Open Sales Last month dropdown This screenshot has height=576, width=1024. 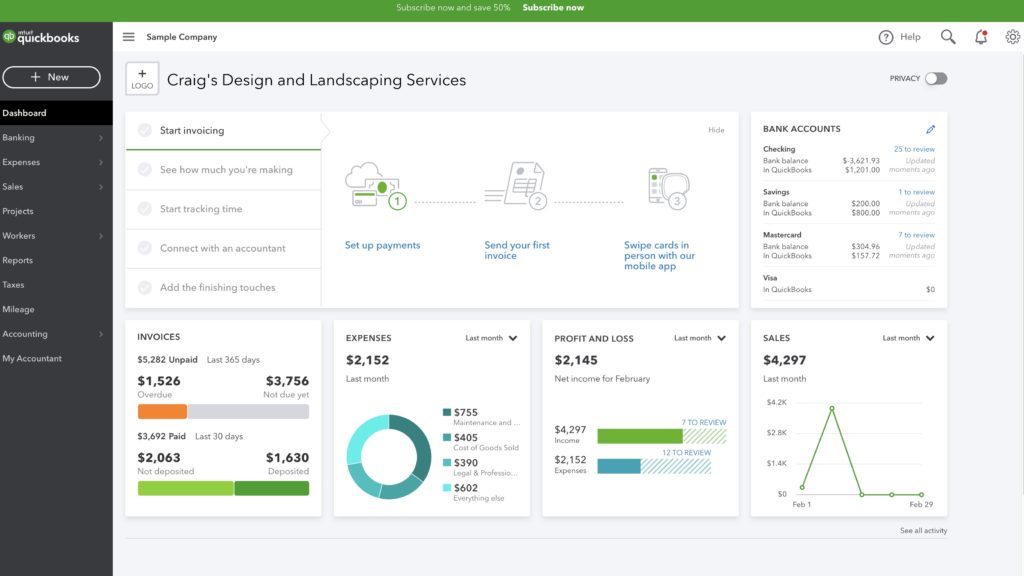click(908, 338)
